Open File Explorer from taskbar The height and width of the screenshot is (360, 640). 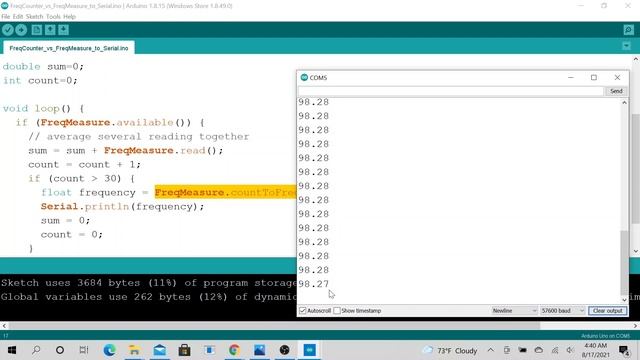coord(134,350)
